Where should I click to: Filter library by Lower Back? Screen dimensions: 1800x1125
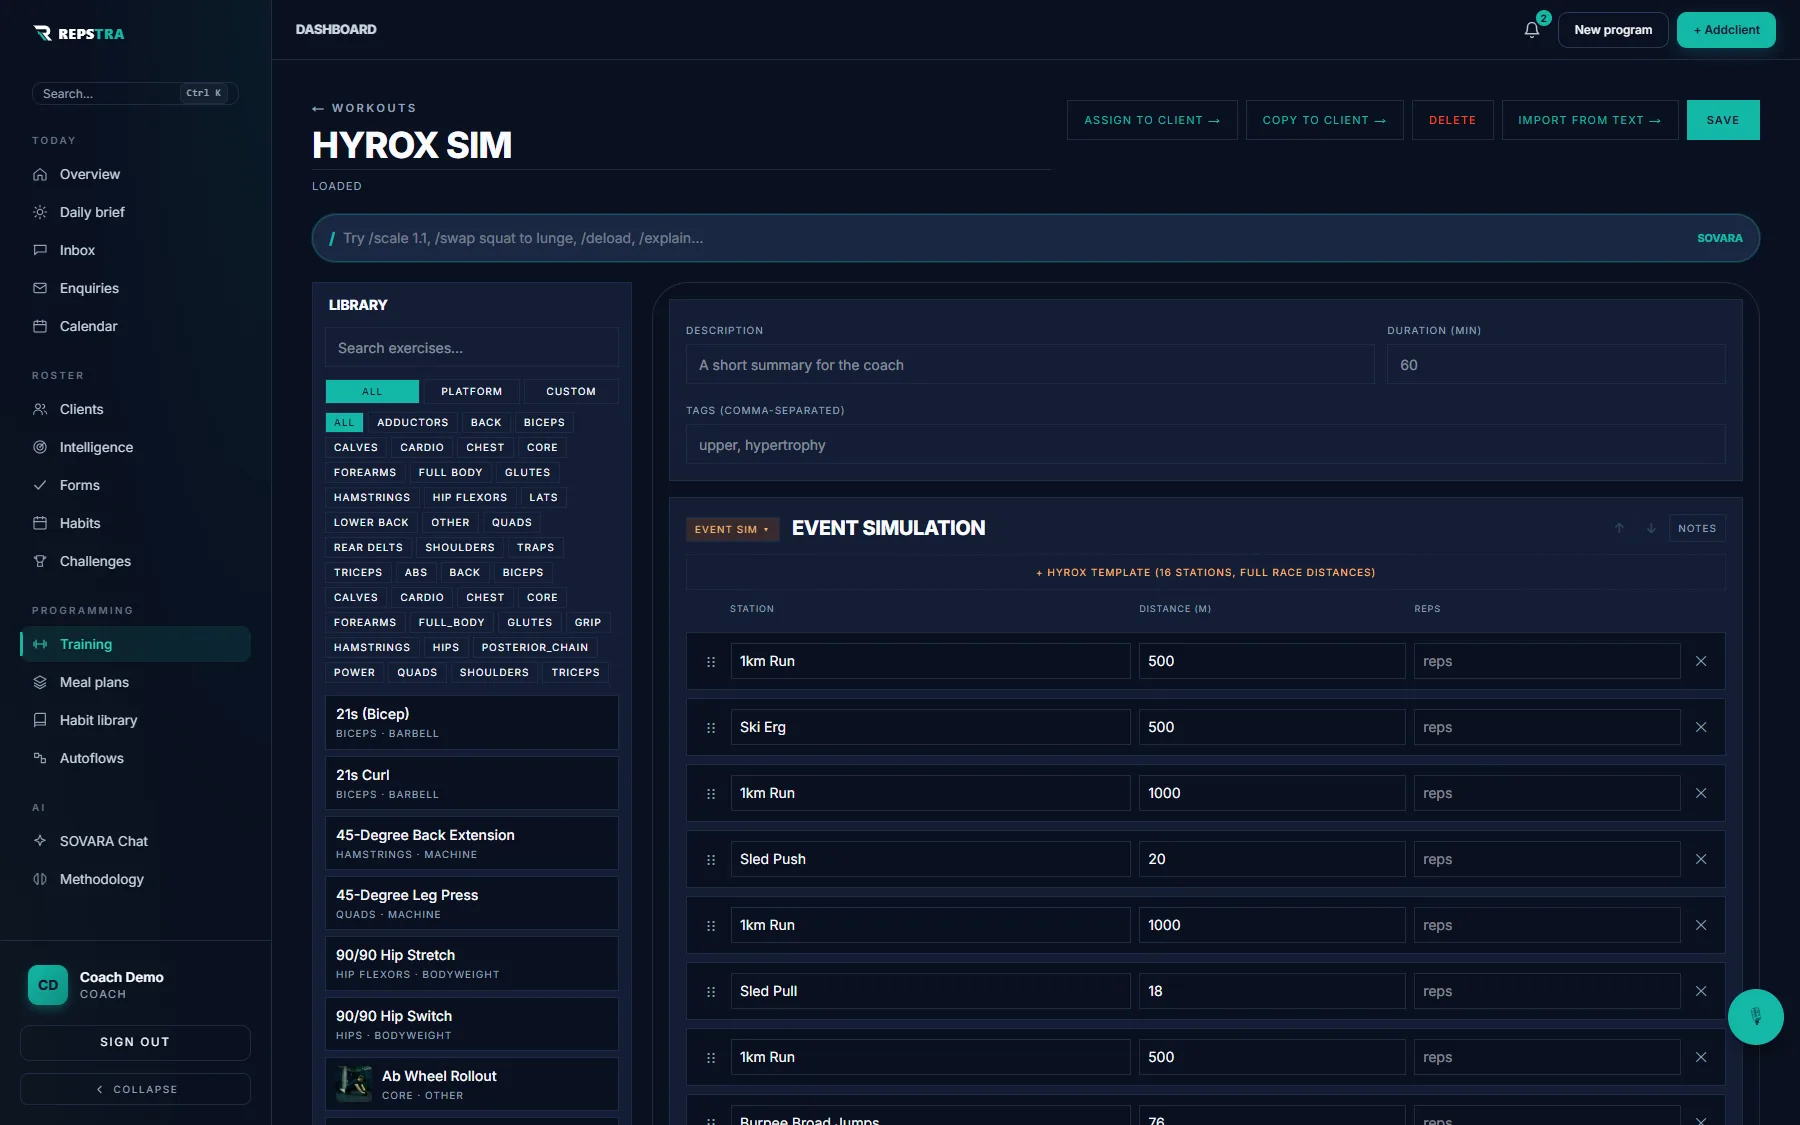pyautogui.click(x=371, y=522)
